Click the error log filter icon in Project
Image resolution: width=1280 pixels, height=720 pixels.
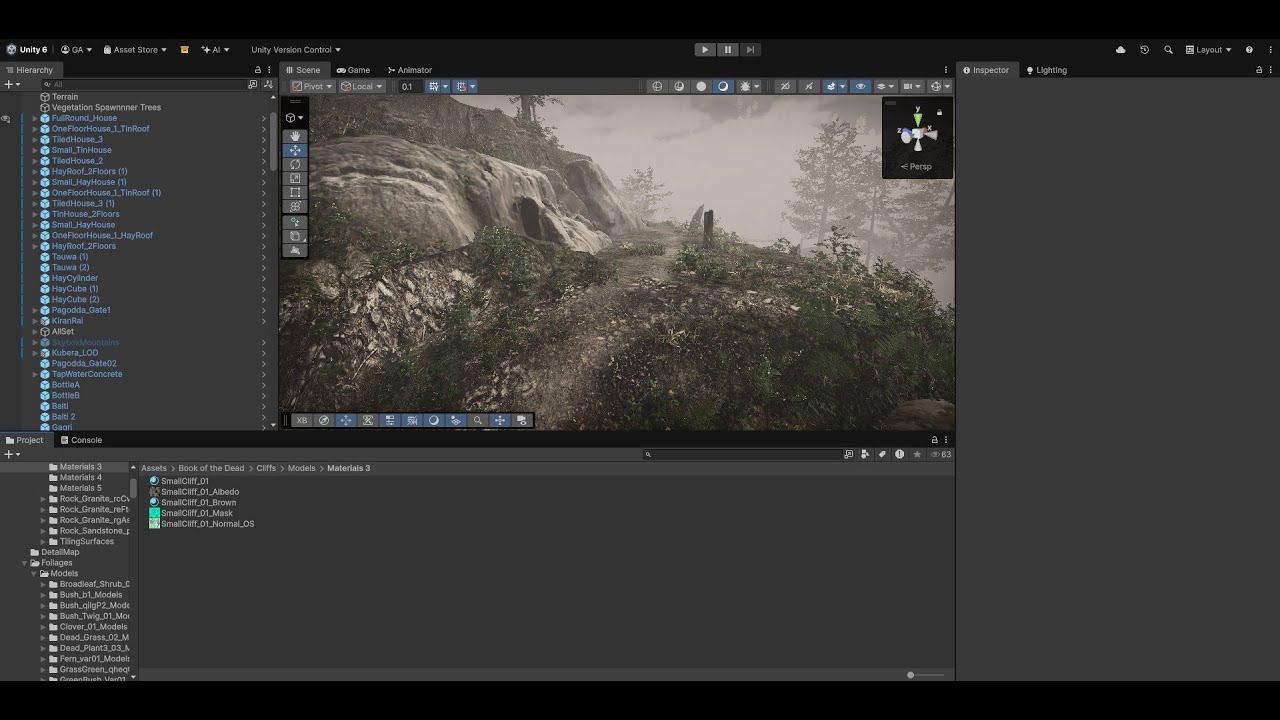point(900,454)
